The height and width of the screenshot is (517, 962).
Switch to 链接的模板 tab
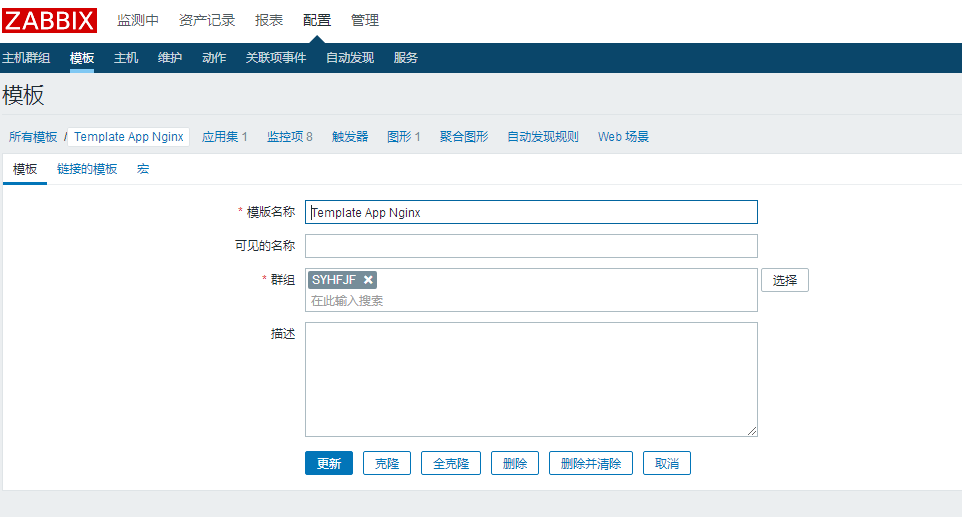pos(87,169)
